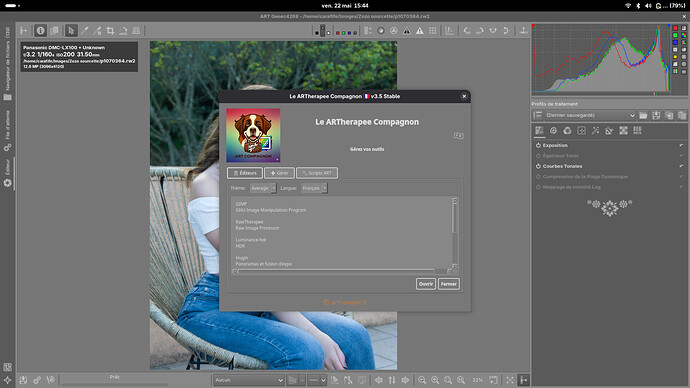The width and height of the screenshot is (690, 388).
Task: Toggle blue channel preview dot
Action: click(349, 33)
